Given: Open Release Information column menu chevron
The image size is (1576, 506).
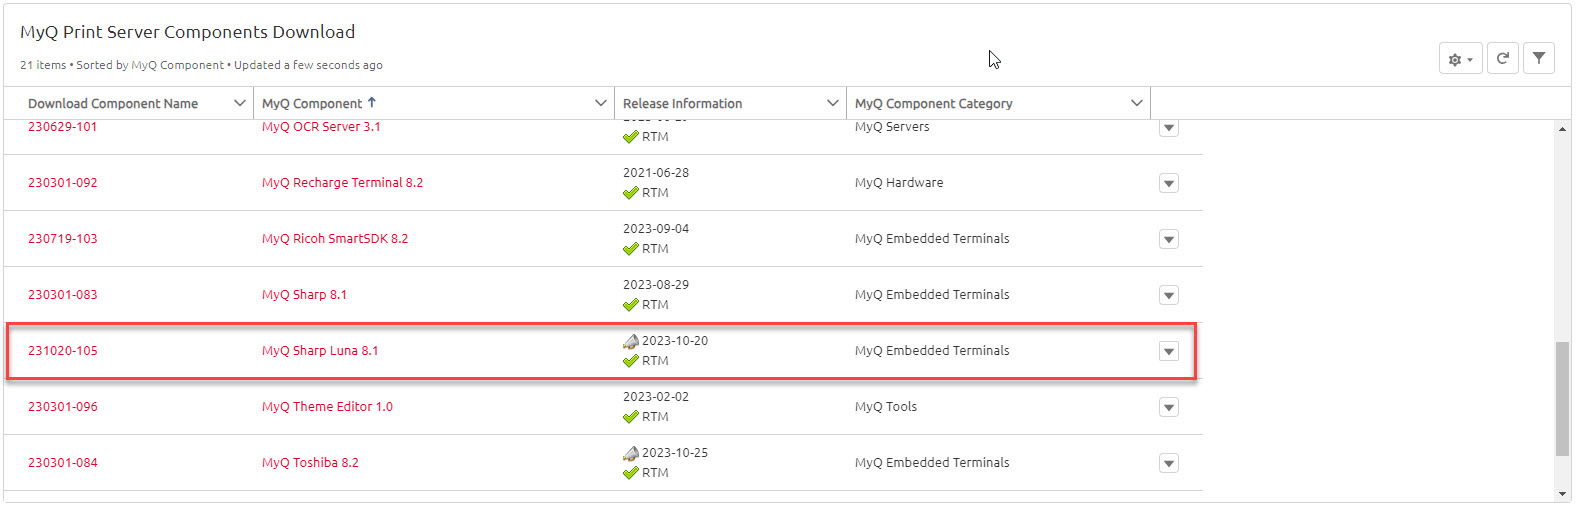Looking at the screenshot, I should [833, 103].
